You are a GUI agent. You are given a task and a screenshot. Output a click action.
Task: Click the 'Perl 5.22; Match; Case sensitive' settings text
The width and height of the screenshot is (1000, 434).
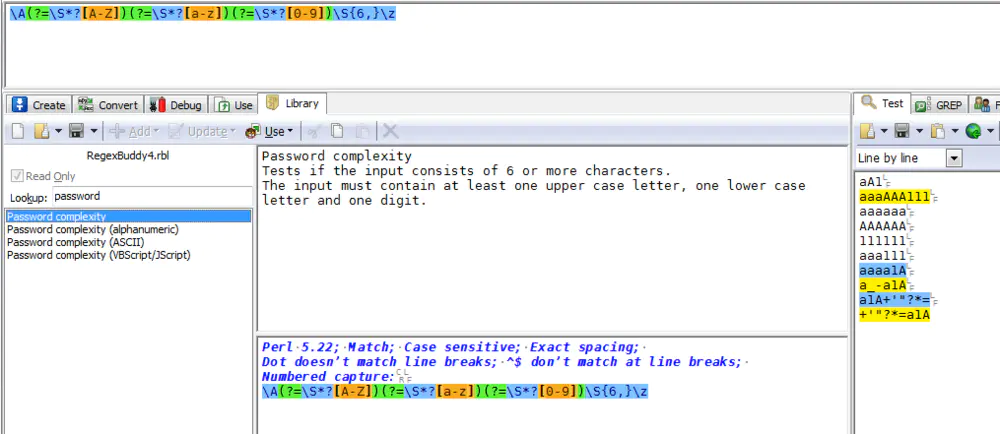point(450,347)
